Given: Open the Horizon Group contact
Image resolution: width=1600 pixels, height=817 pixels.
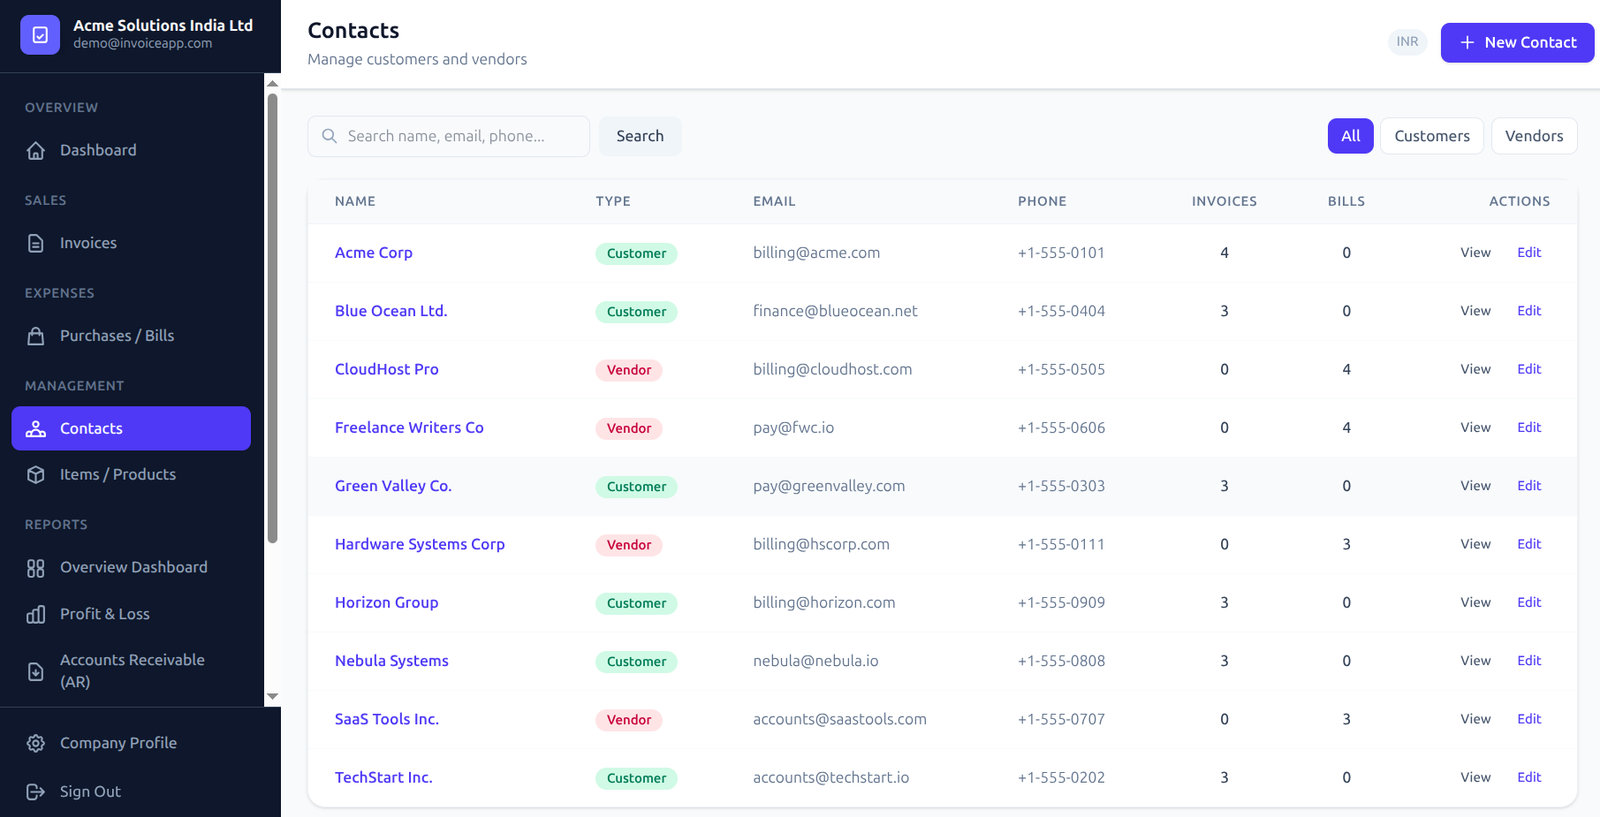Looking at the screenshot, I should (x=386, y=602).
